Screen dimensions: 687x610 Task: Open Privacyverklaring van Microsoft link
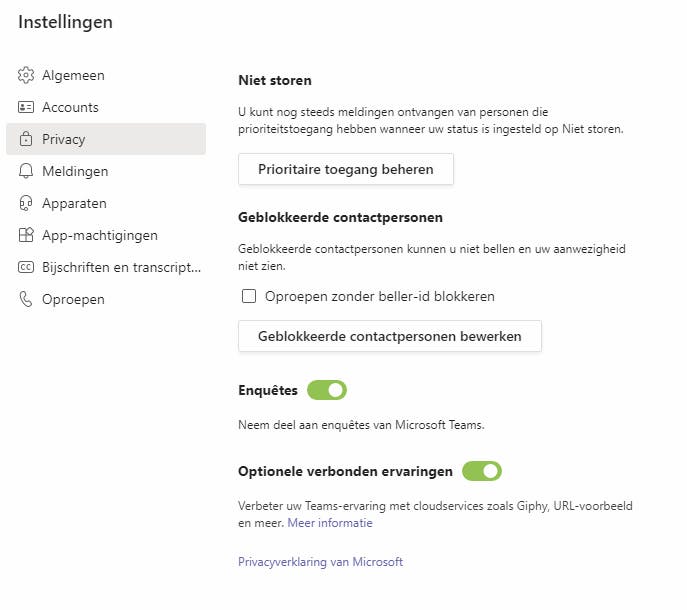click(320, 562)
